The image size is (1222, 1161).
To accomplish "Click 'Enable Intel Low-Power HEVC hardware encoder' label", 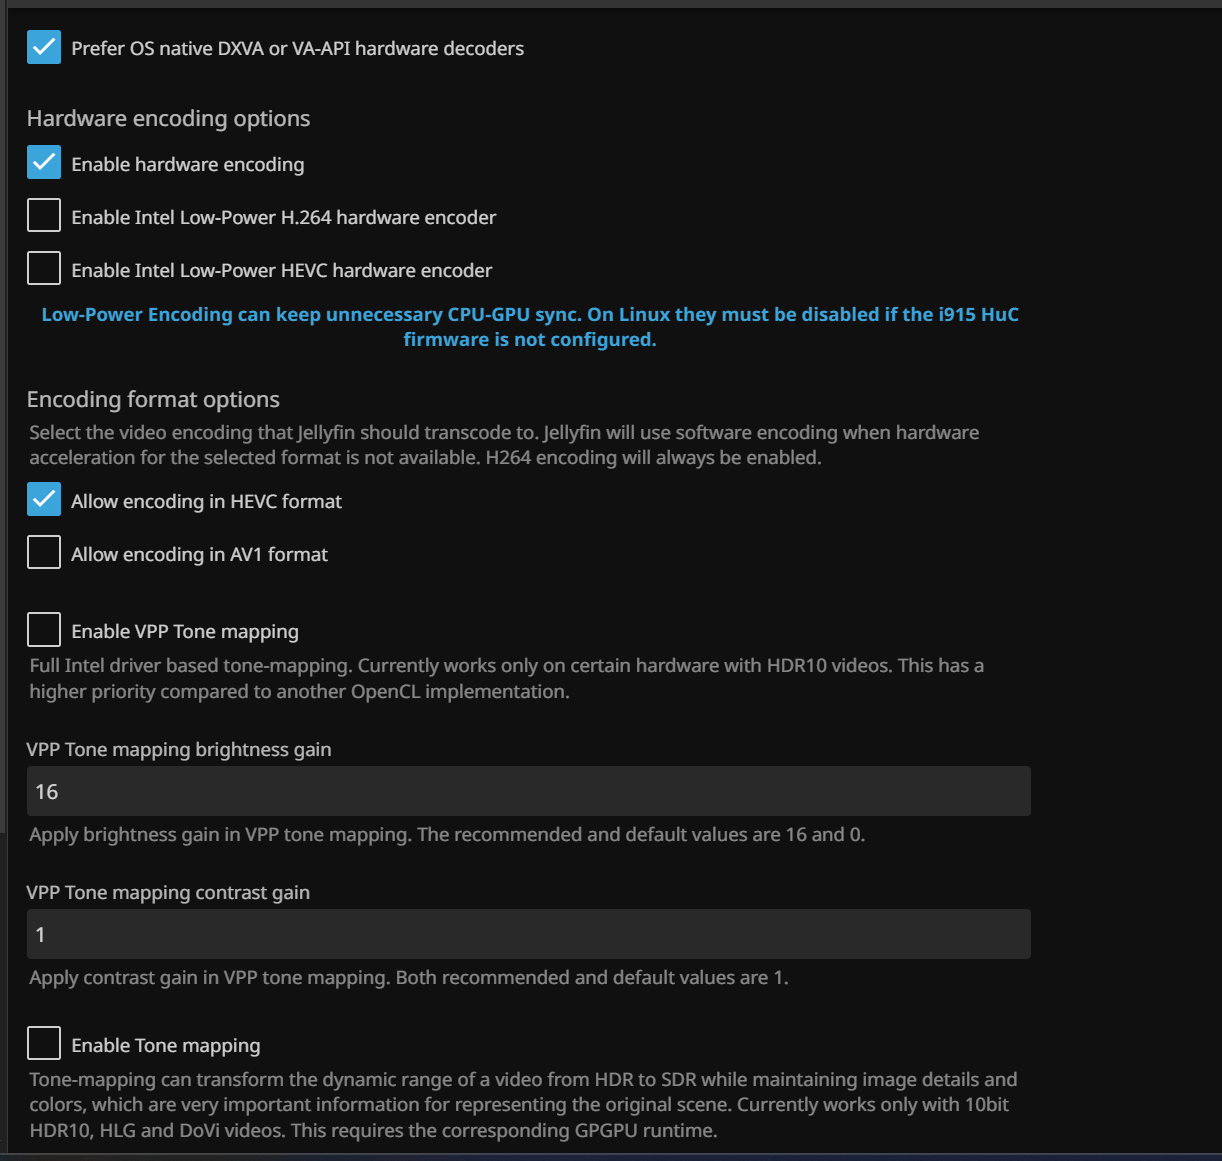I will (281, 271).
